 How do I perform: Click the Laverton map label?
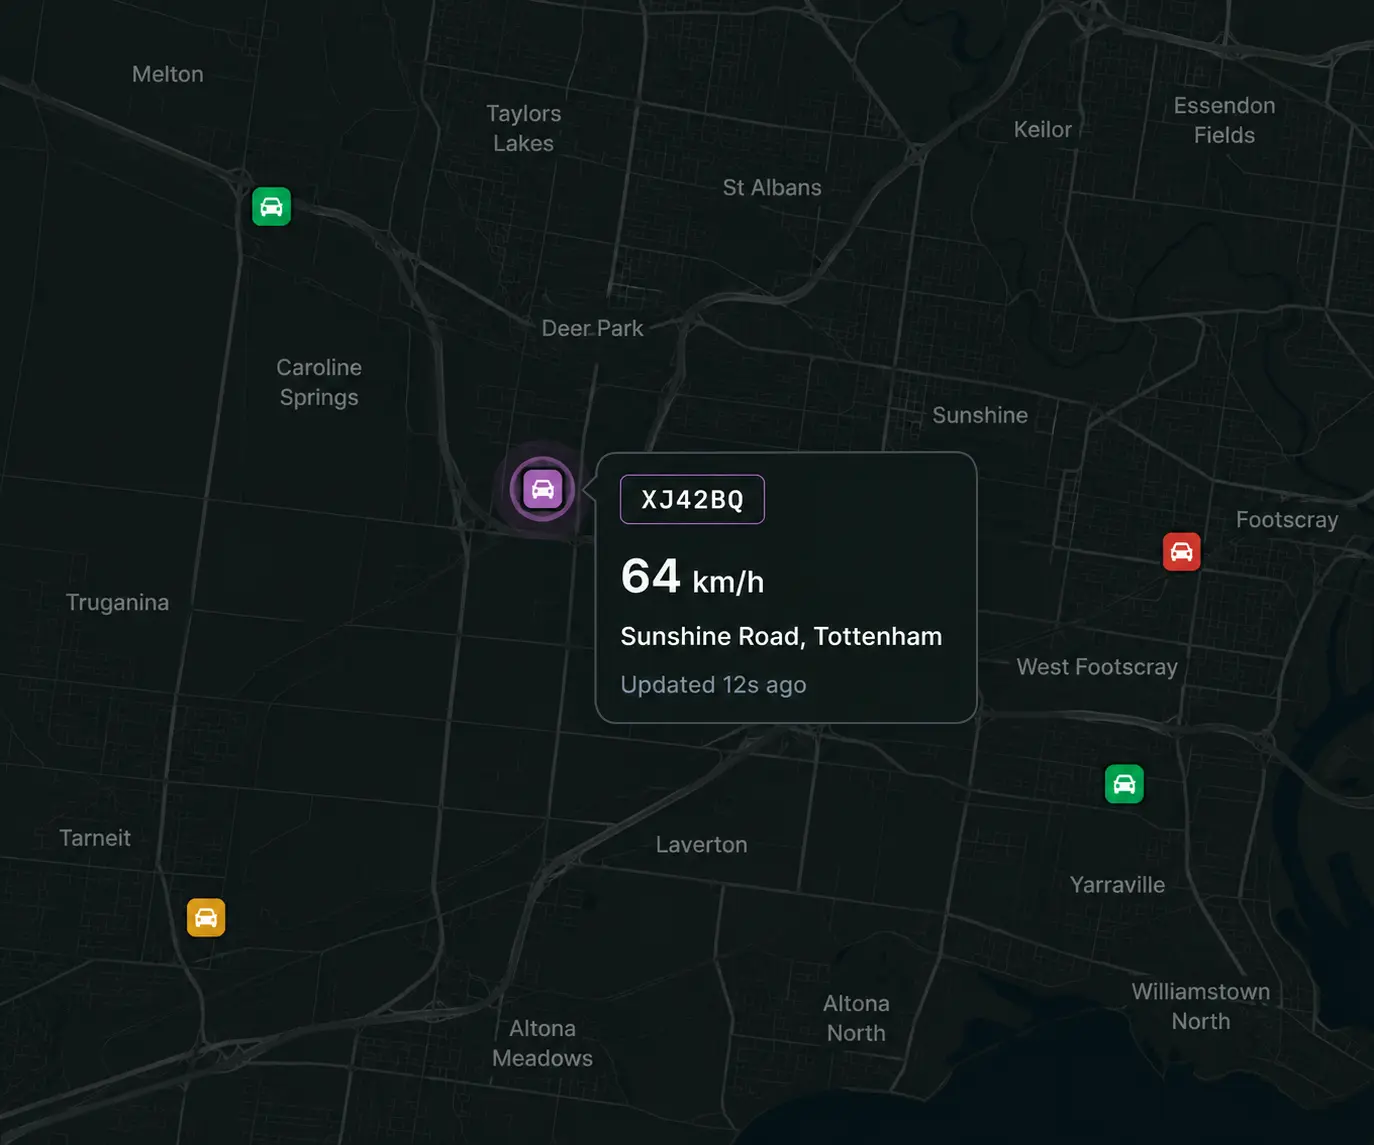tap(701, 844)
